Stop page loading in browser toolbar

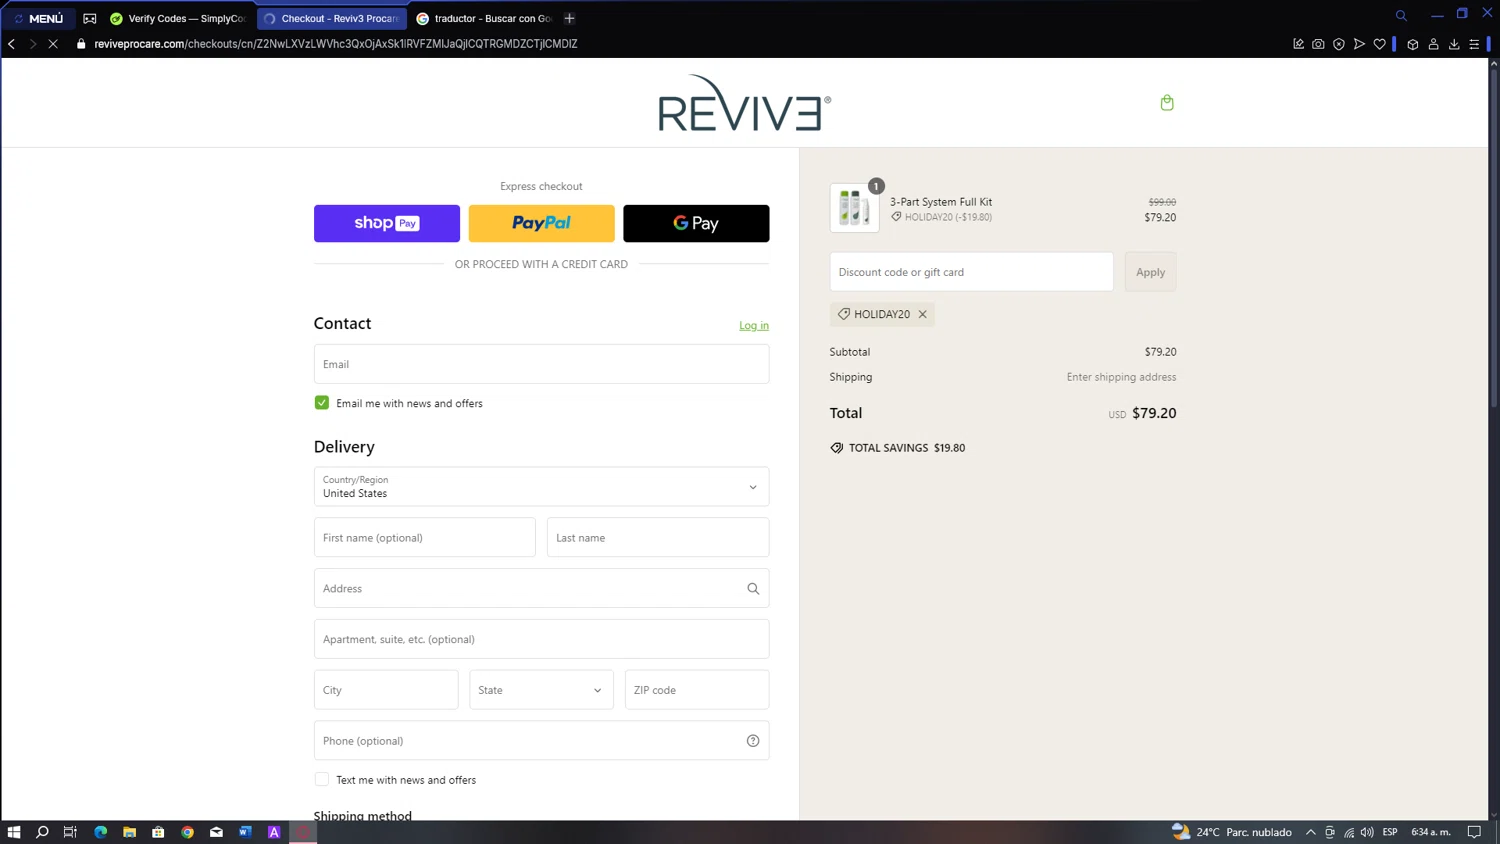(53, 44)
